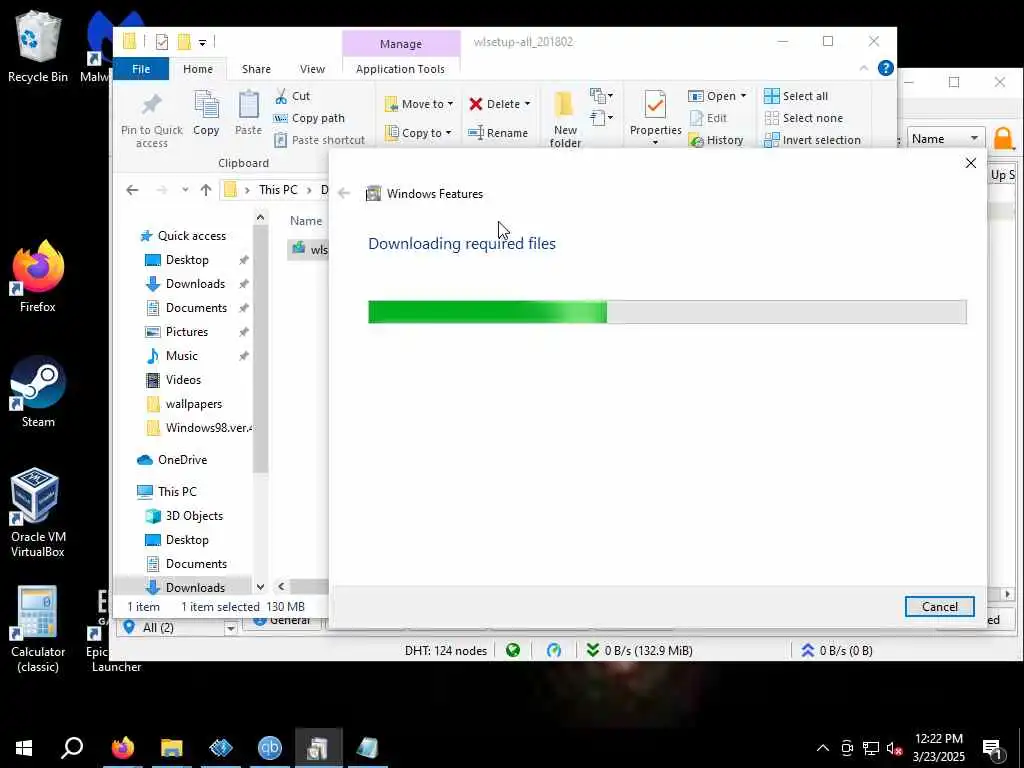This screenshot has height=768, width=1024.
Task: Open Oracle VM VirtualBox desktop shortcut
Action: (x=37, y=513)
